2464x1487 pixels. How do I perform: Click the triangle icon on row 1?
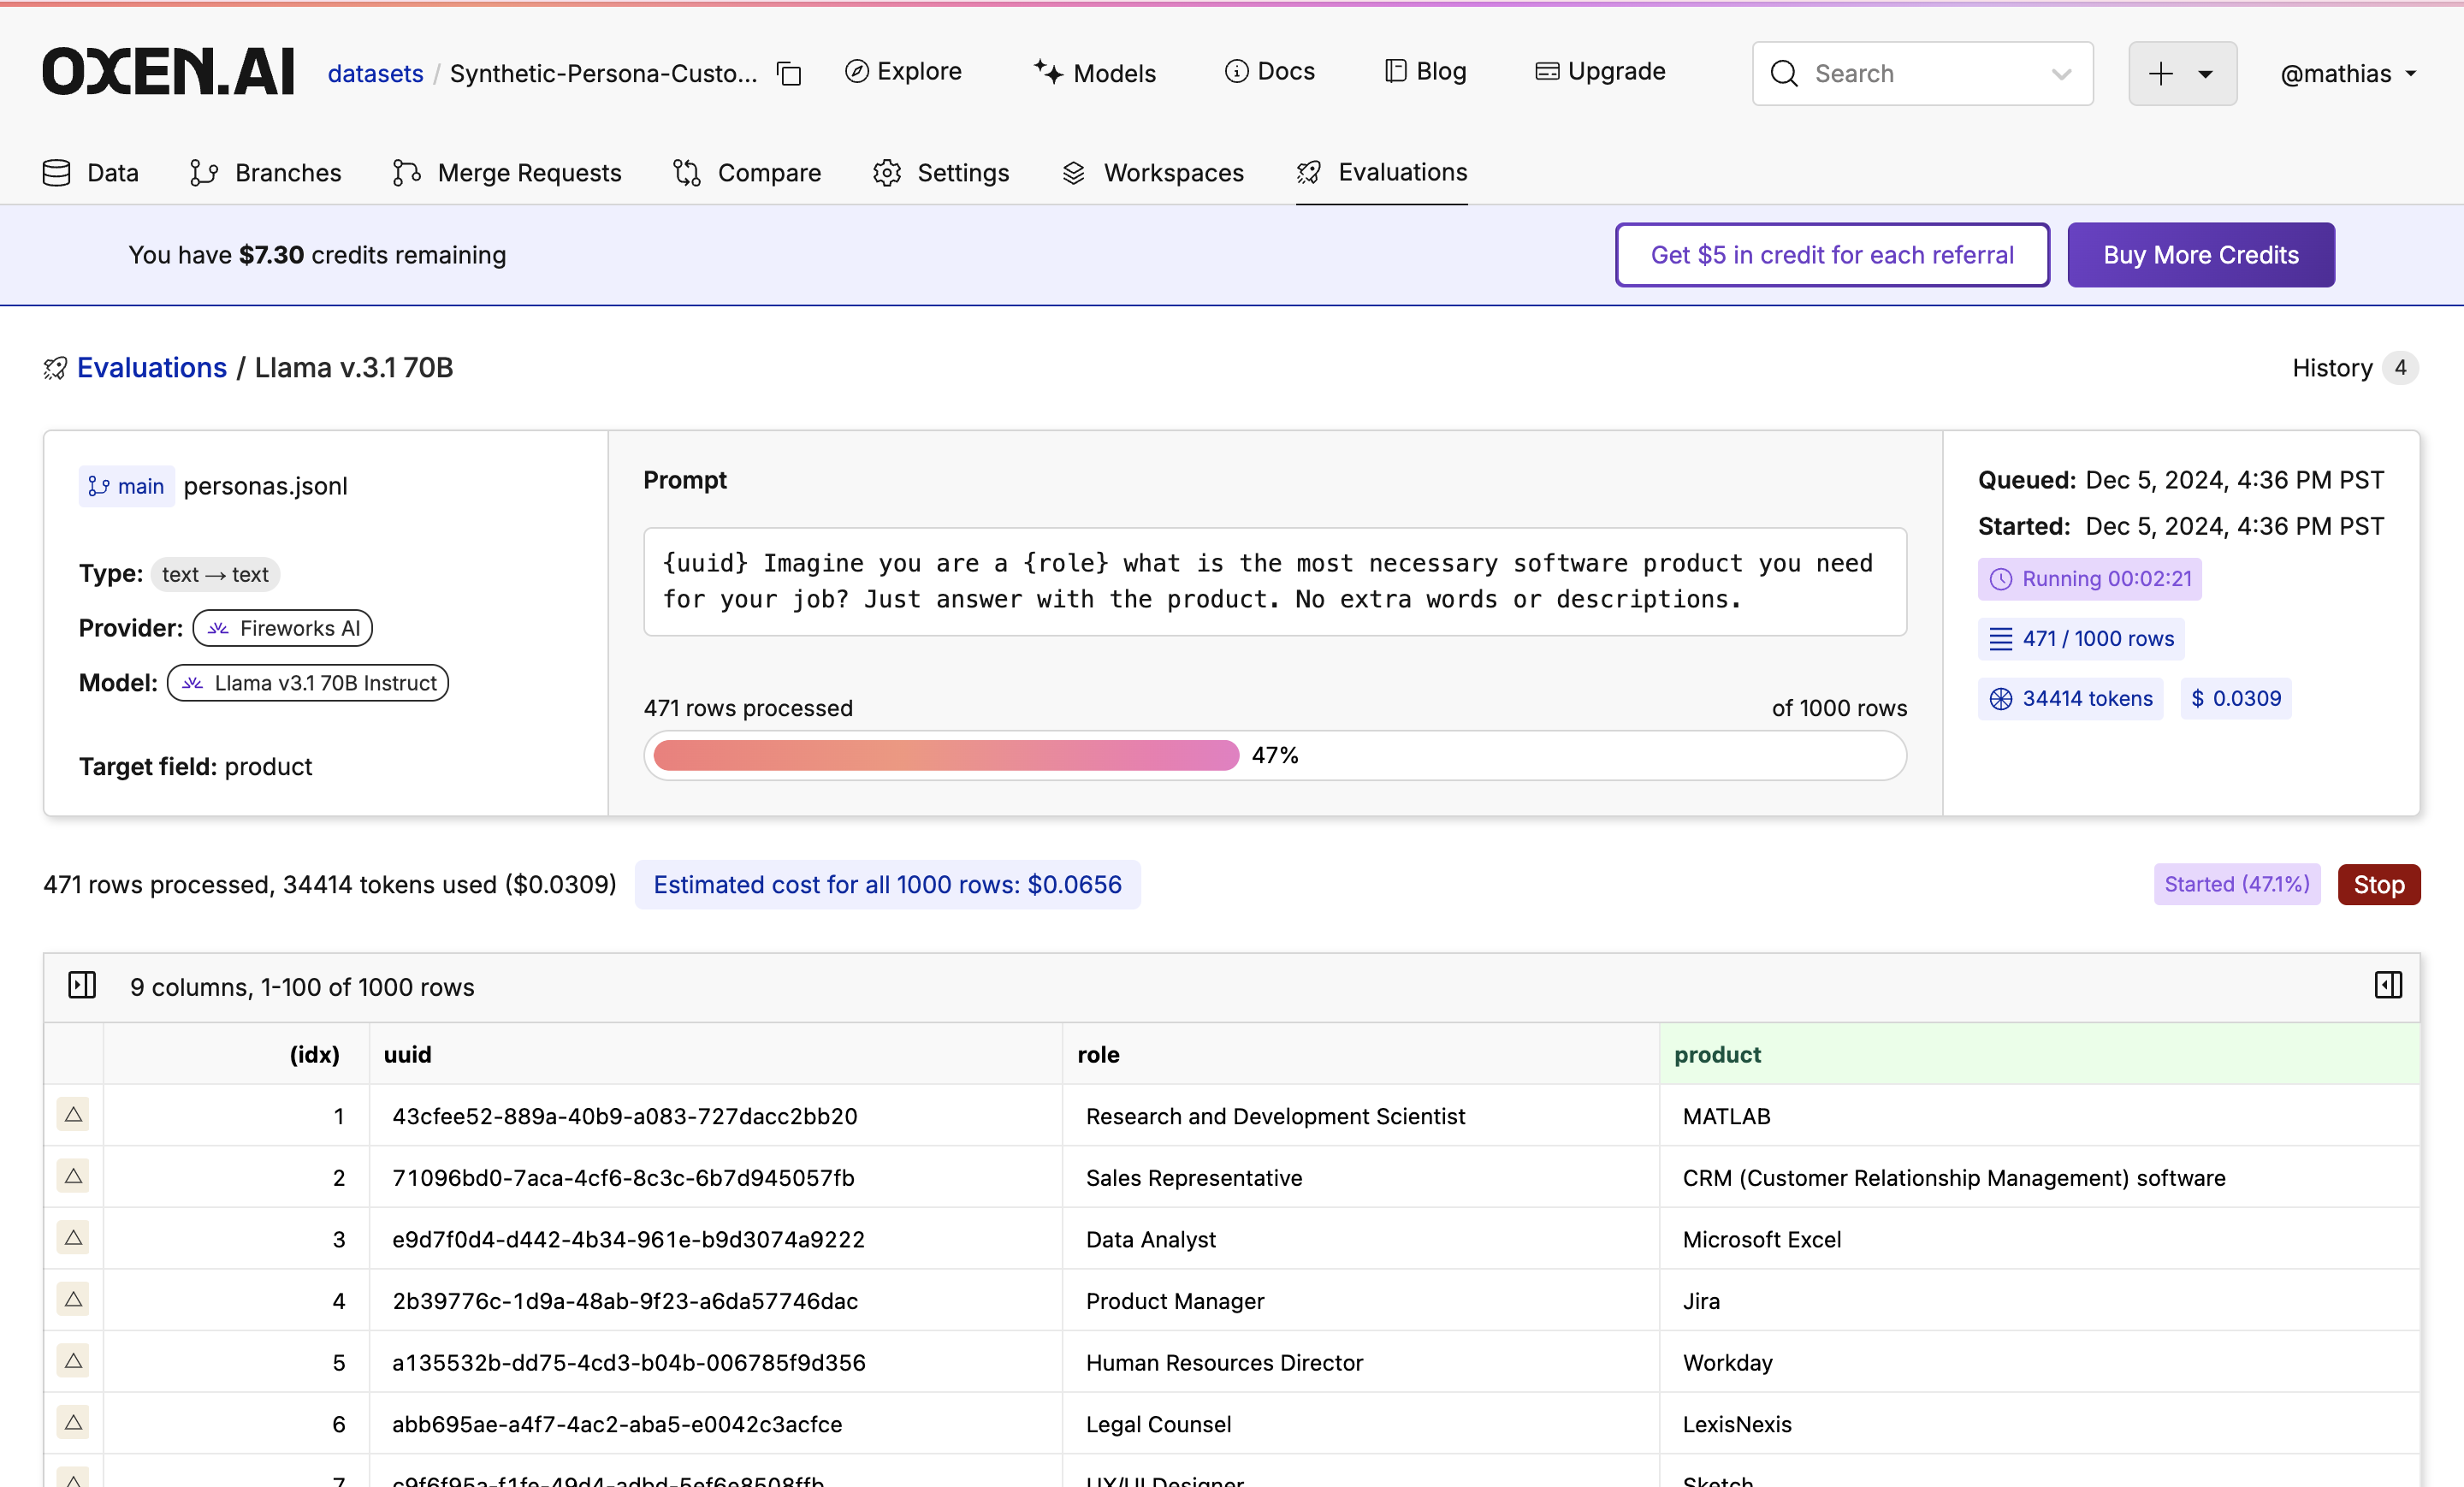click(73, 1114)
